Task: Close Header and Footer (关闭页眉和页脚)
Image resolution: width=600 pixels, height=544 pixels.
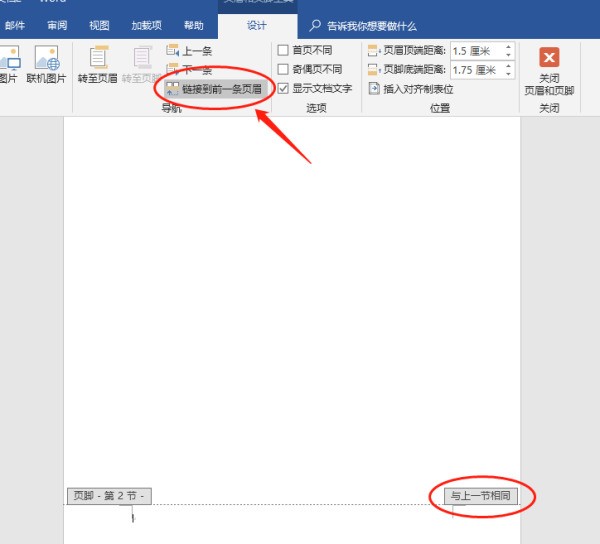Action: click(549, 71)
